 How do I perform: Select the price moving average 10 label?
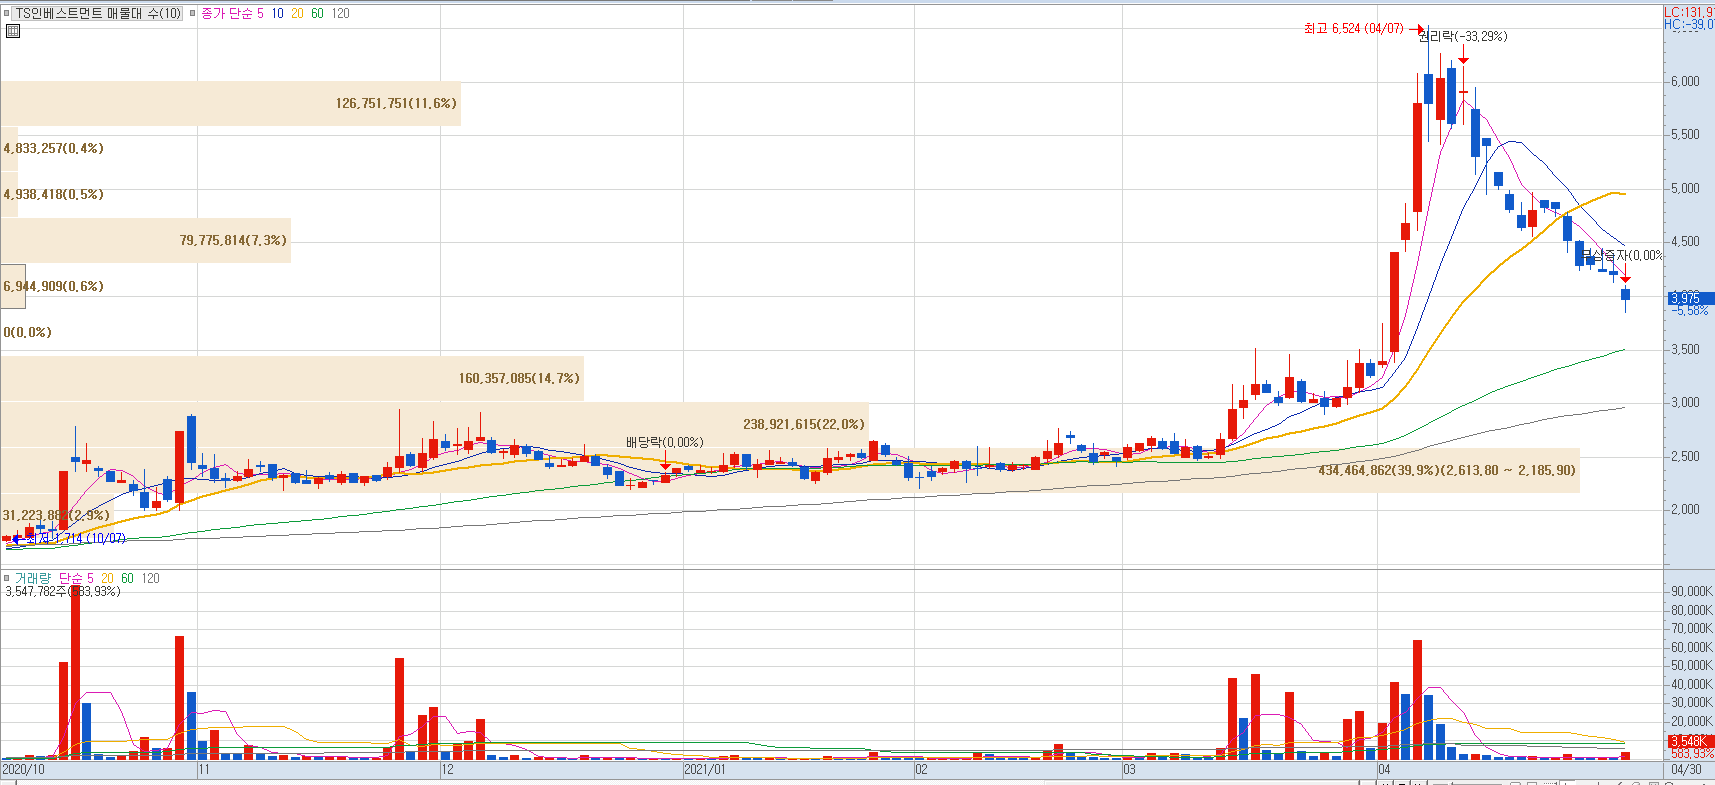(278, 13)
